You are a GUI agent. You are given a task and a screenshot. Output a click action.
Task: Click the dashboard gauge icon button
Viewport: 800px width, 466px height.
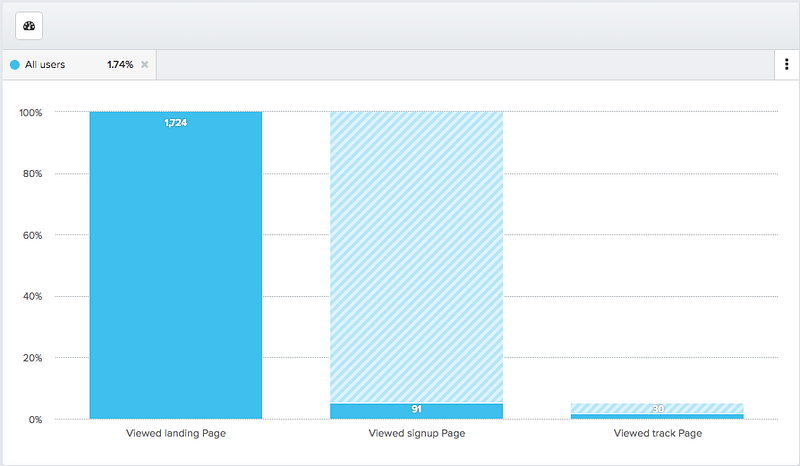click(x=29, y=26)
